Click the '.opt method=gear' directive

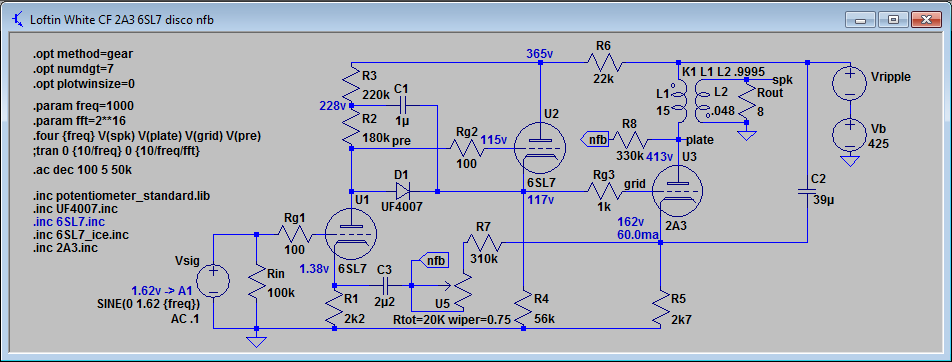click(83, 54)
